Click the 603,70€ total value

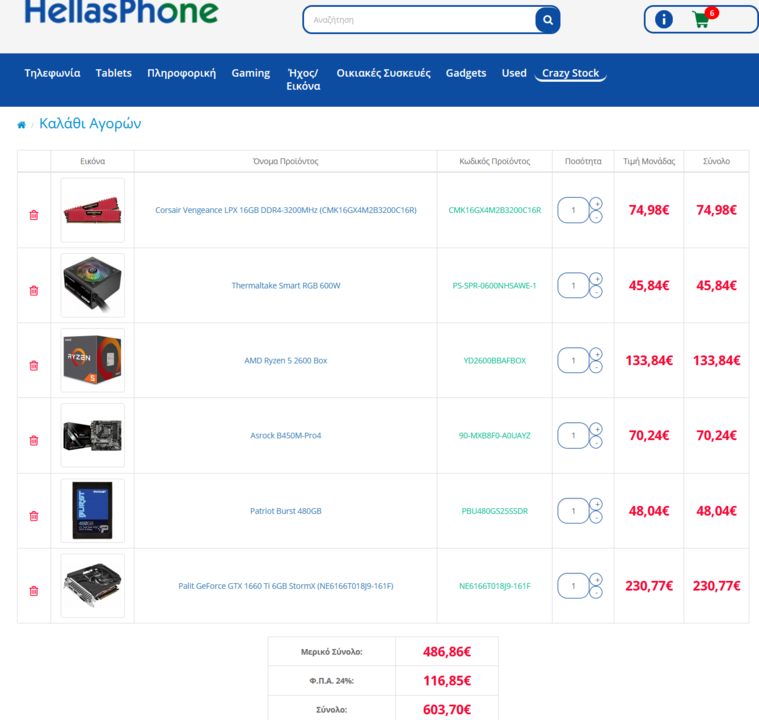tap(447, 710)
